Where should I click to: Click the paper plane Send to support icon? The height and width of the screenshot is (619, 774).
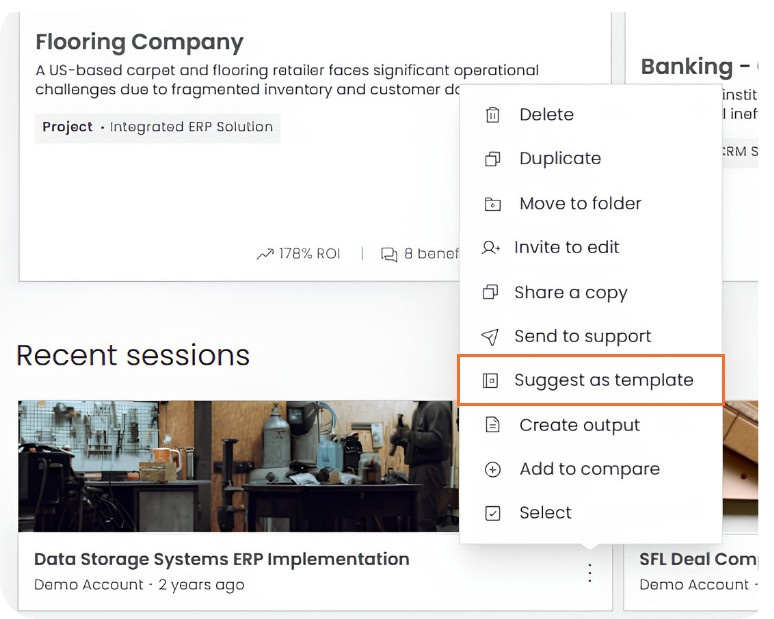490,337
